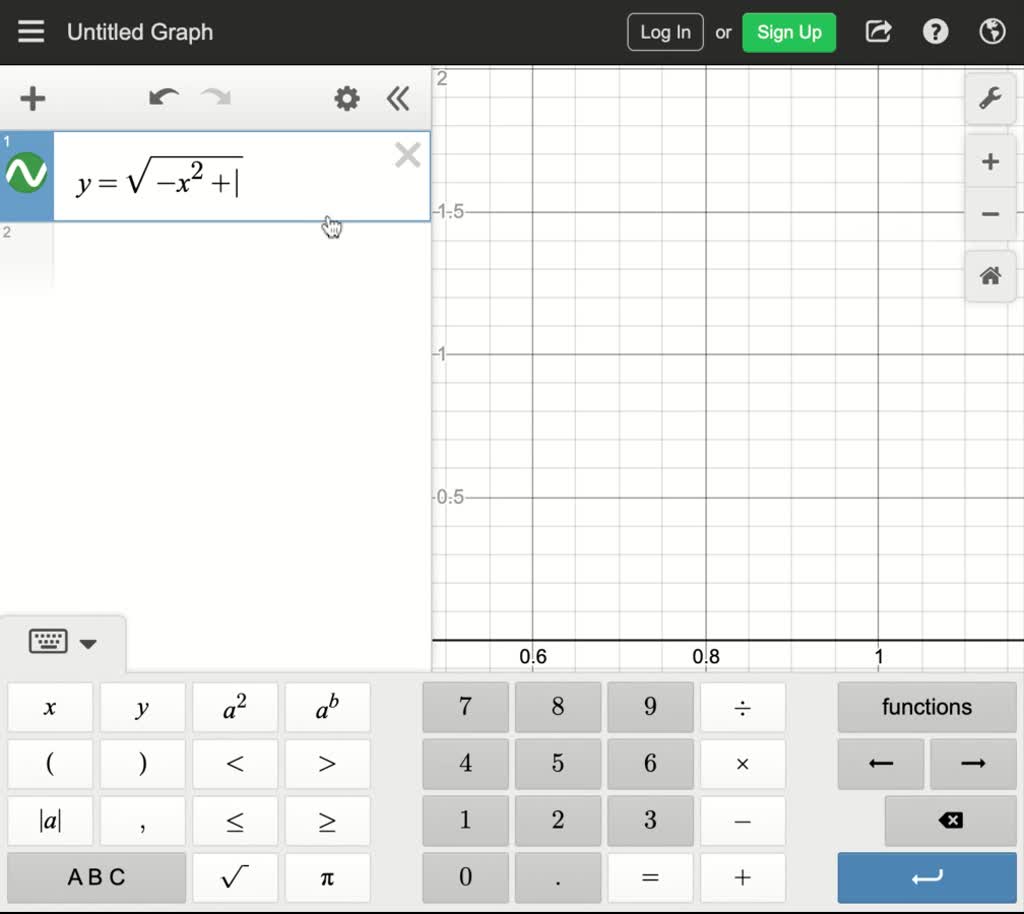
Task: Open the settings gear icon
Action: click(346, 99)
